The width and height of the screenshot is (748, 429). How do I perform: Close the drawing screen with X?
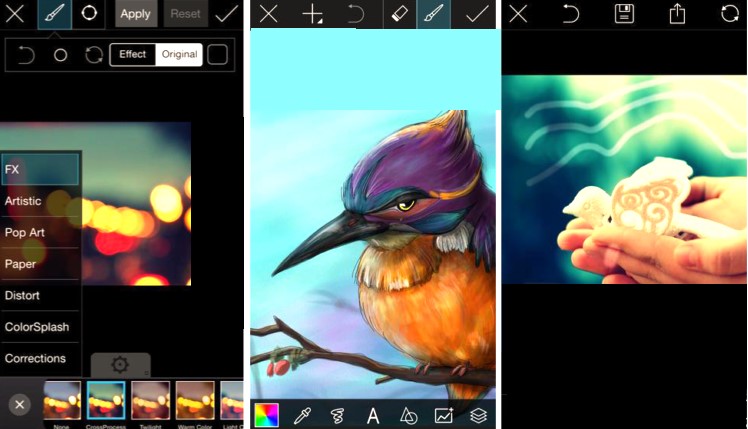[x=269, y=14]
